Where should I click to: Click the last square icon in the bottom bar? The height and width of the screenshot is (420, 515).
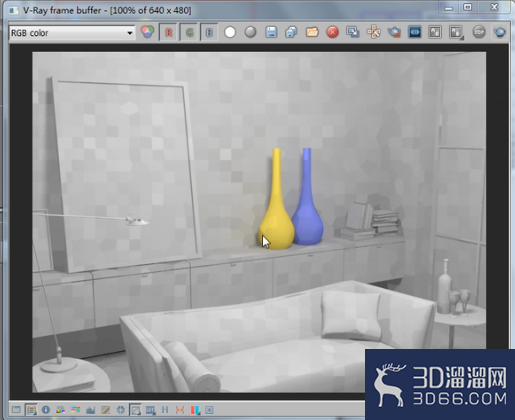tap(209, 410)
